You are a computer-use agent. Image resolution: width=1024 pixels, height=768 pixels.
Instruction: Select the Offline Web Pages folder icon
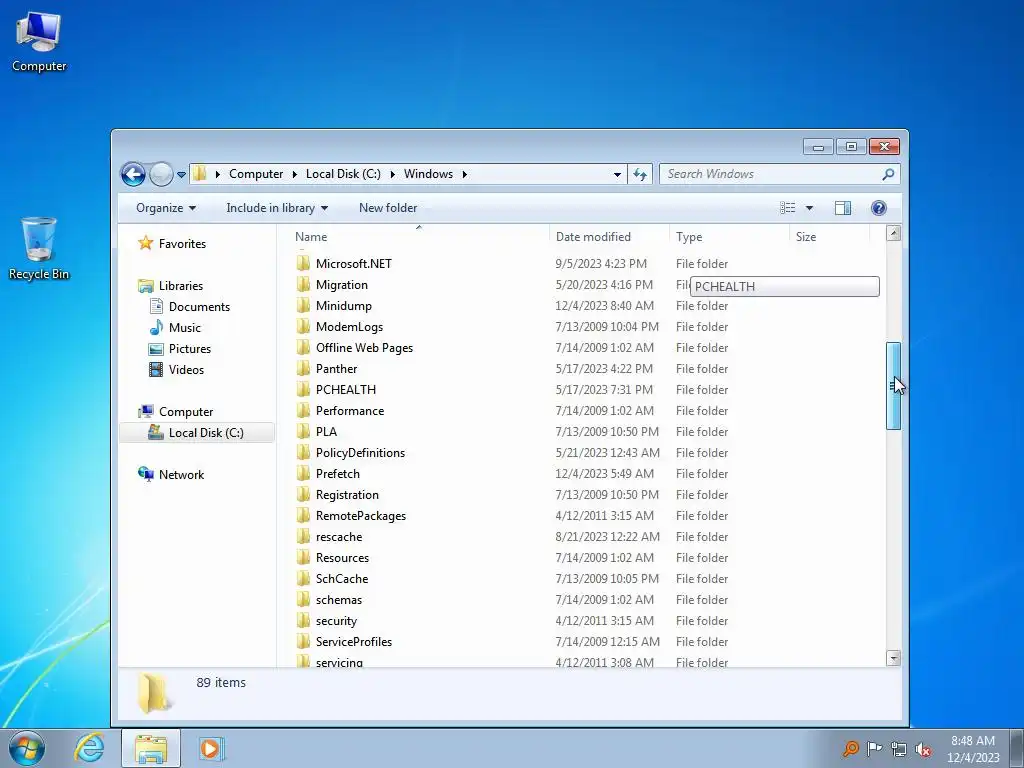(x=303, y=347)
